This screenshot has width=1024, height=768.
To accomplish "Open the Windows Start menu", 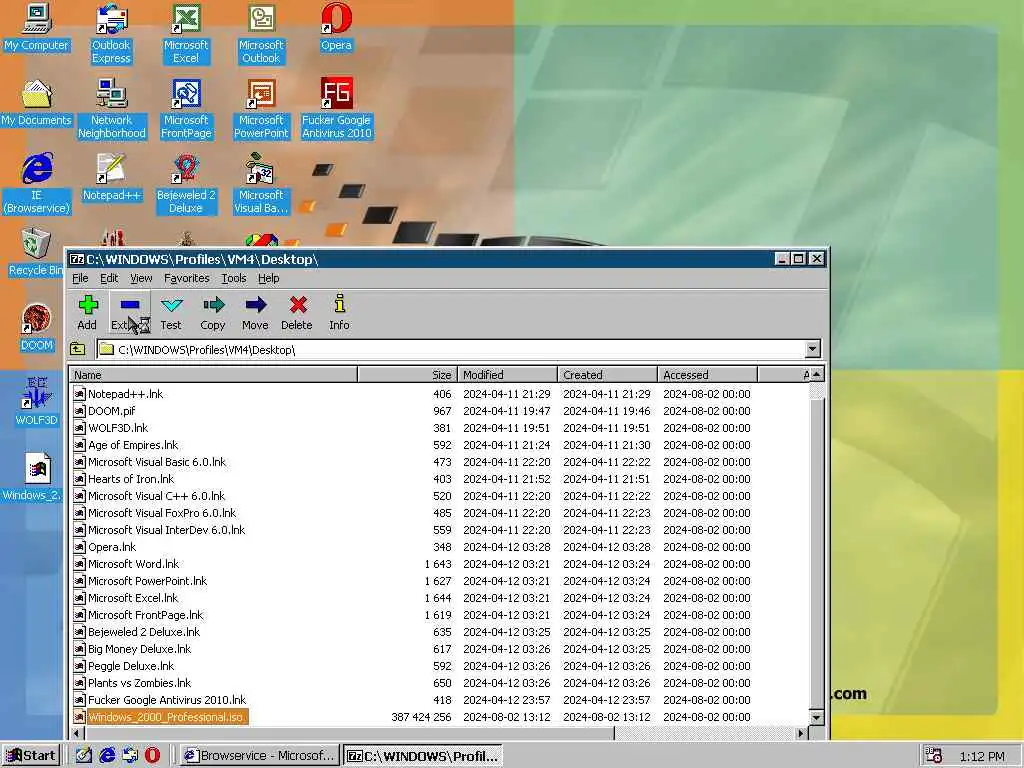I will pos(31,756).
